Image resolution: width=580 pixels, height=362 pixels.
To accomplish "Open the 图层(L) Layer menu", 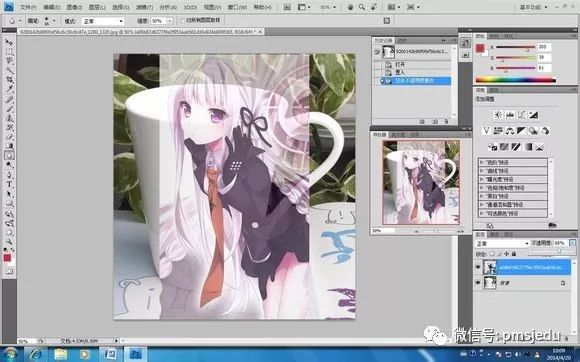I will (97, 7).
